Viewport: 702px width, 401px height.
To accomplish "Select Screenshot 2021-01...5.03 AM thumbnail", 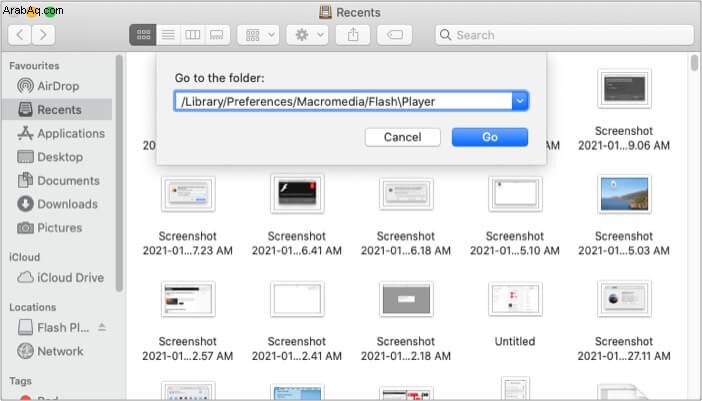I will pos(624,194).
